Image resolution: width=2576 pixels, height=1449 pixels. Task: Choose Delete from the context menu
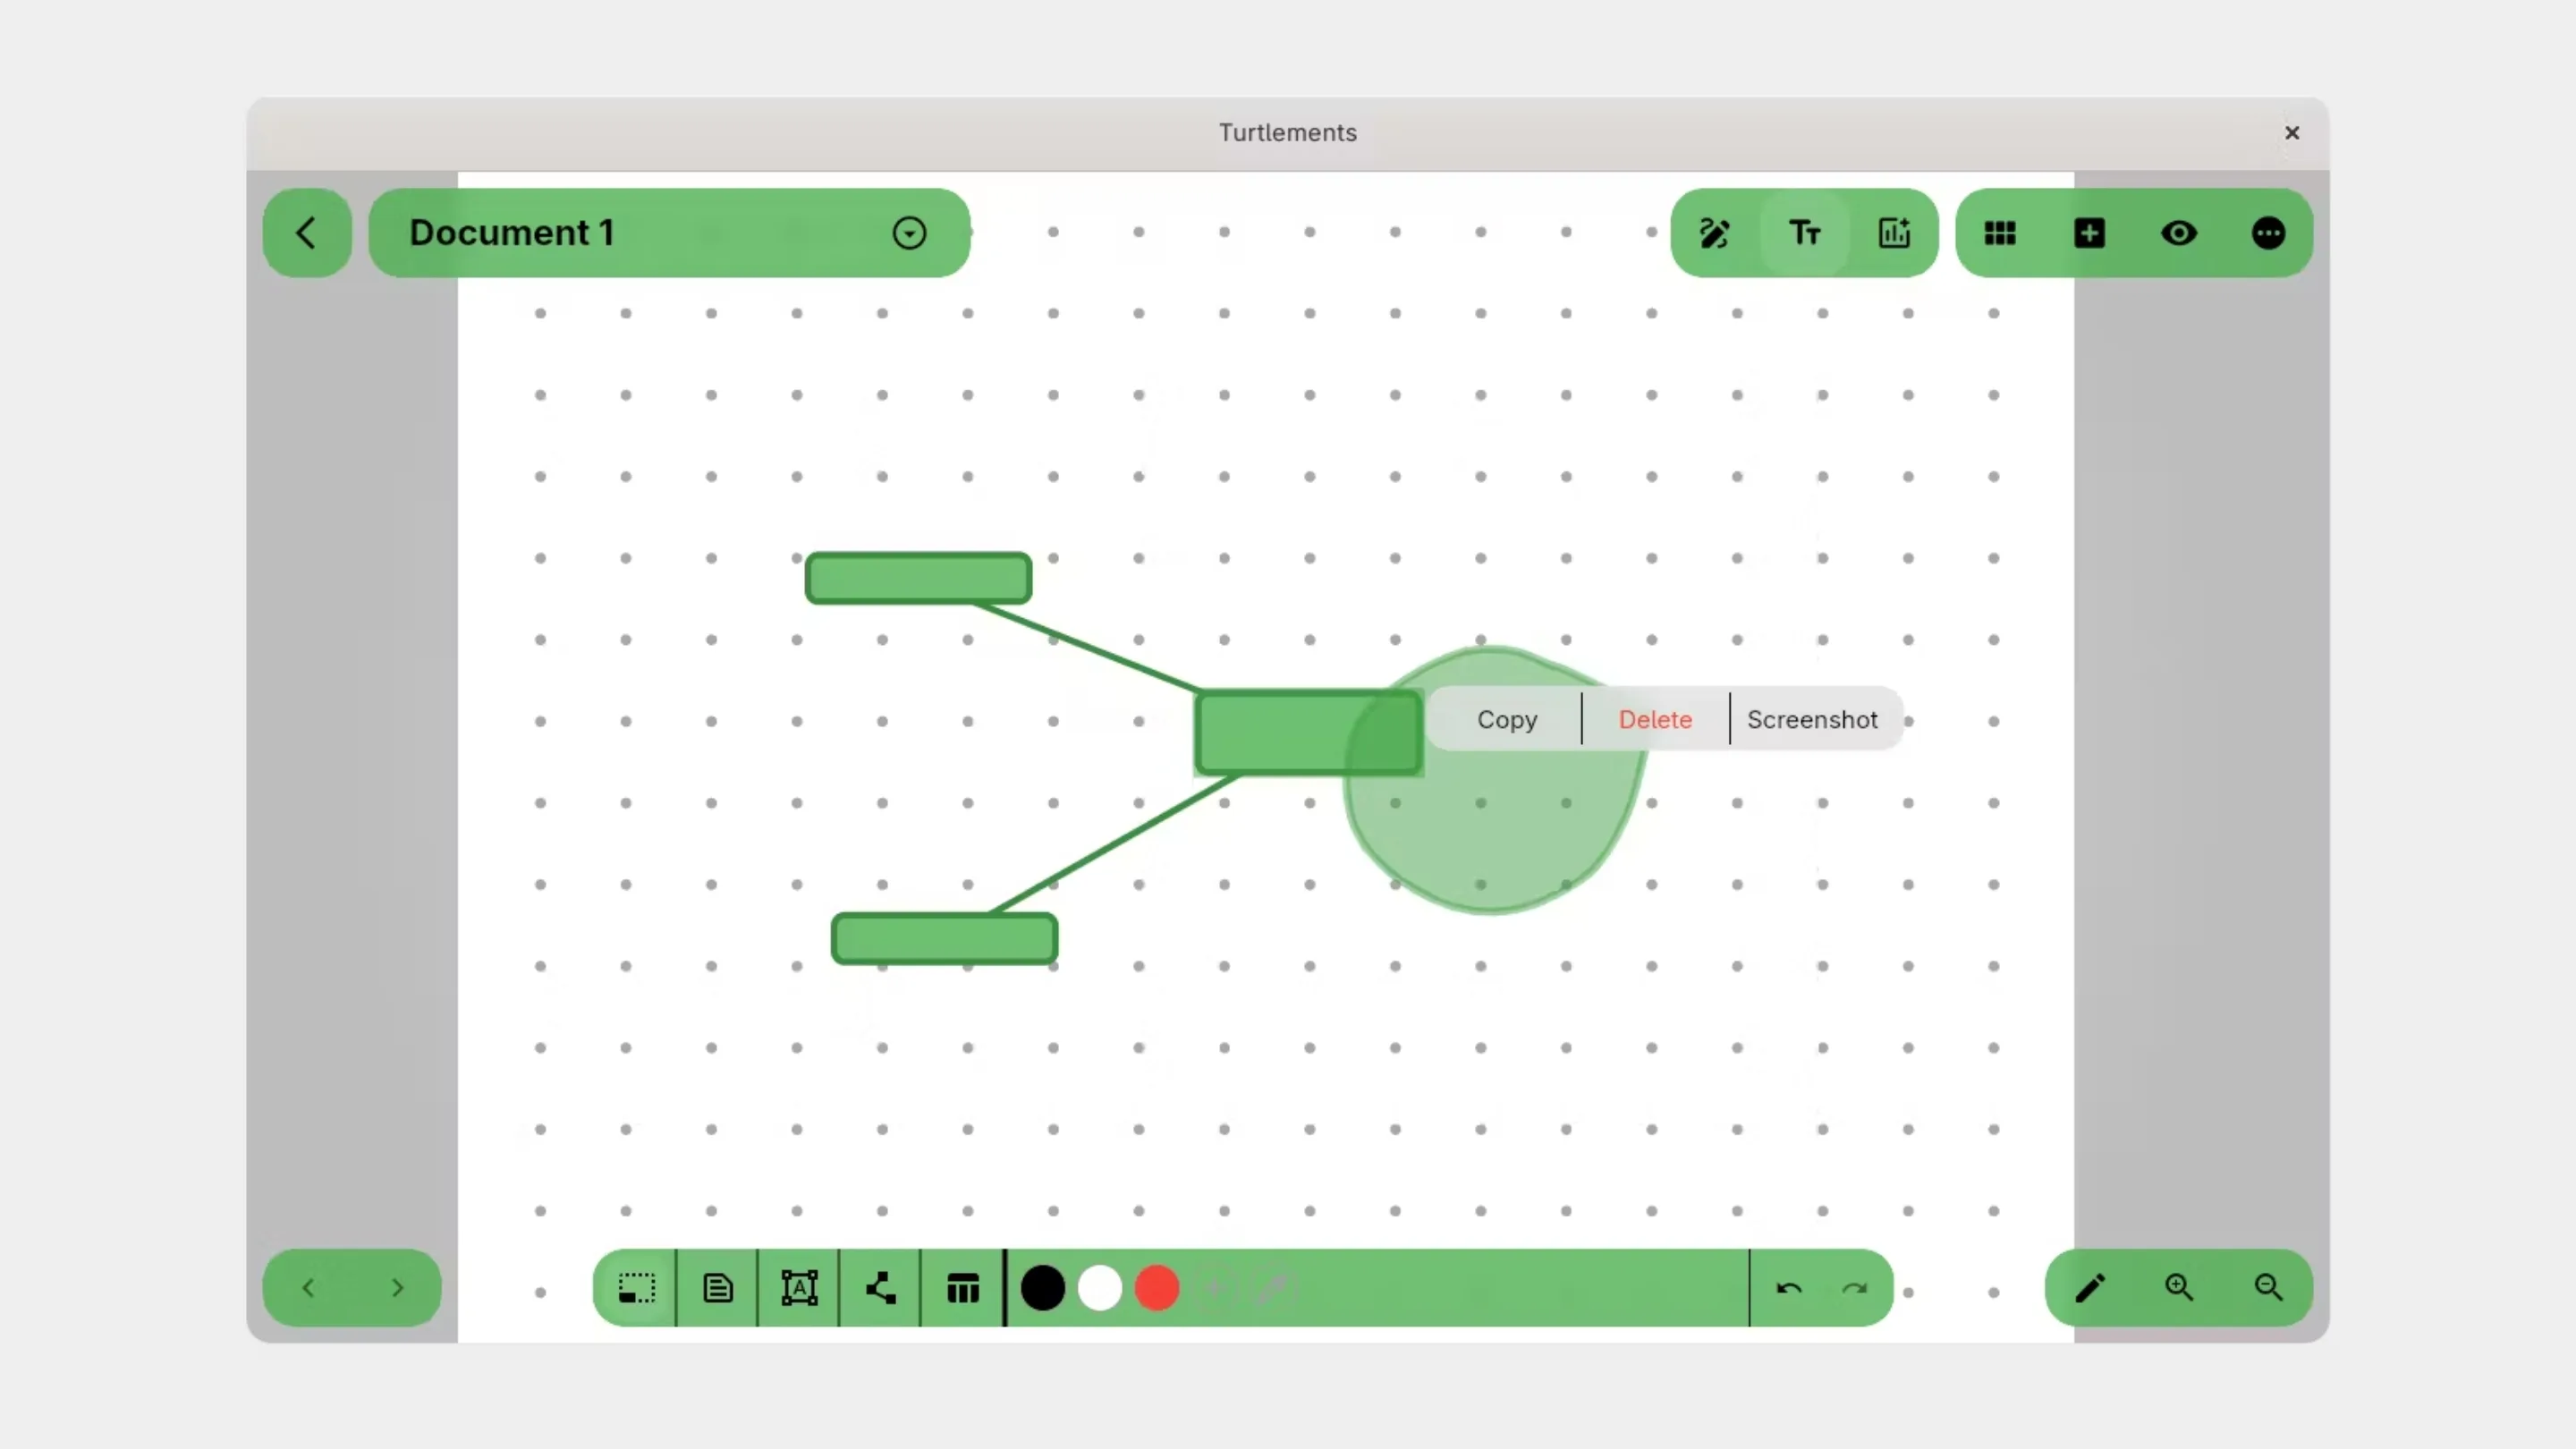[x=1655, y=719]
